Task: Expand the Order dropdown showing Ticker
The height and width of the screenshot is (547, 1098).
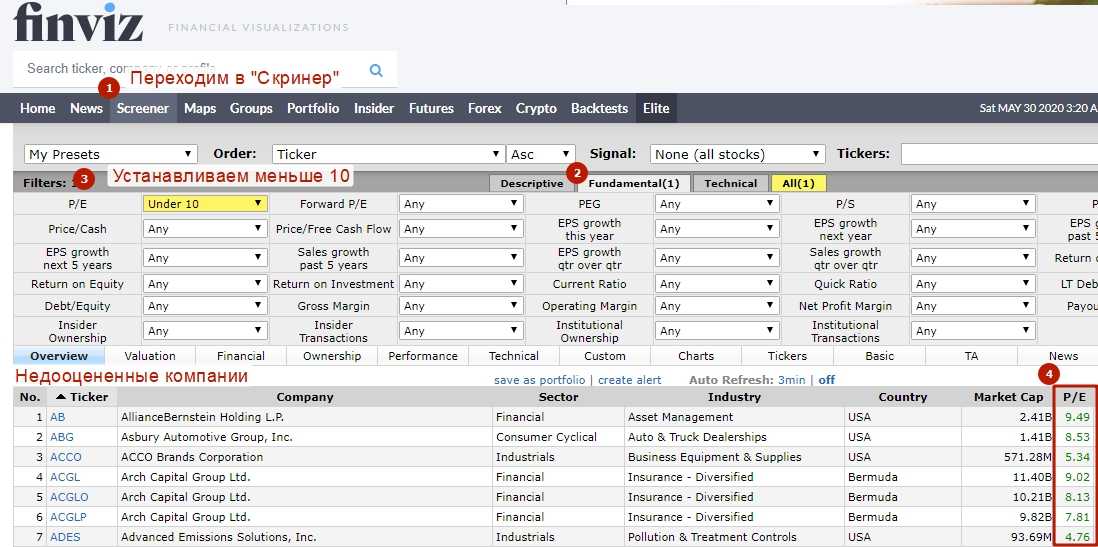Action: tap(387, 154)
